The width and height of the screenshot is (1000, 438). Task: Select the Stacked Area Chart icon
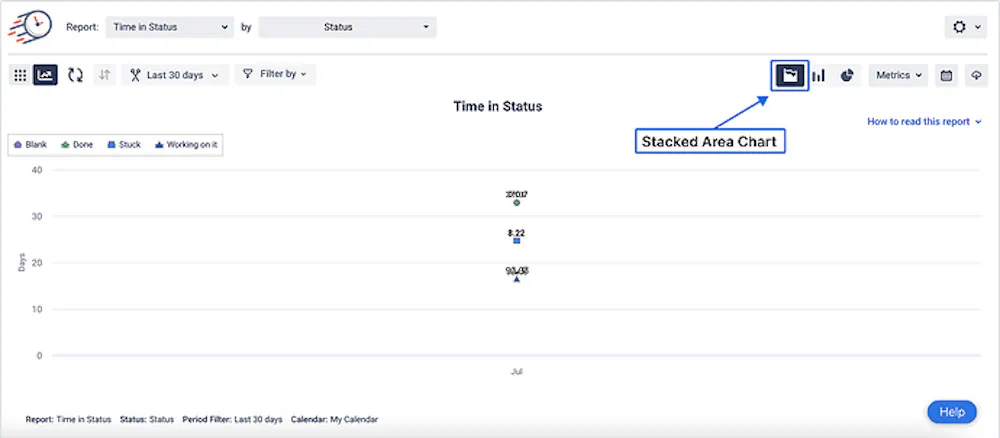click(790, 75)
